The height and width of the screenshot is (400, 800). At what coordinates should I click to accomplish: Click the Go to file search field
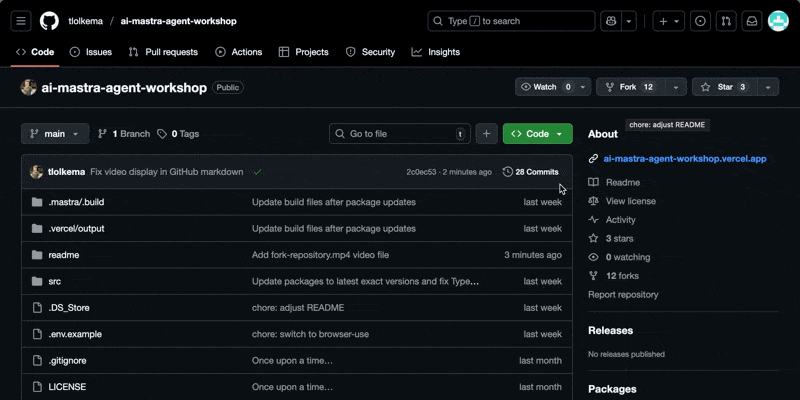(x=400, y=134)
